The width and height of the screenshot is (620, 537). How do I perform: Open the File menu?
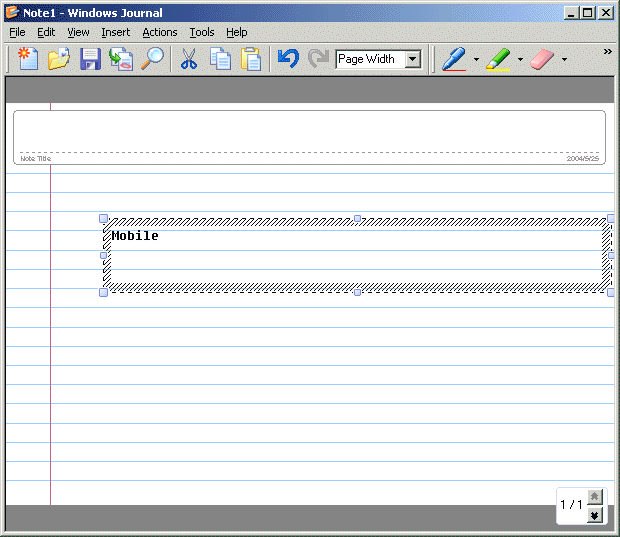17,32
